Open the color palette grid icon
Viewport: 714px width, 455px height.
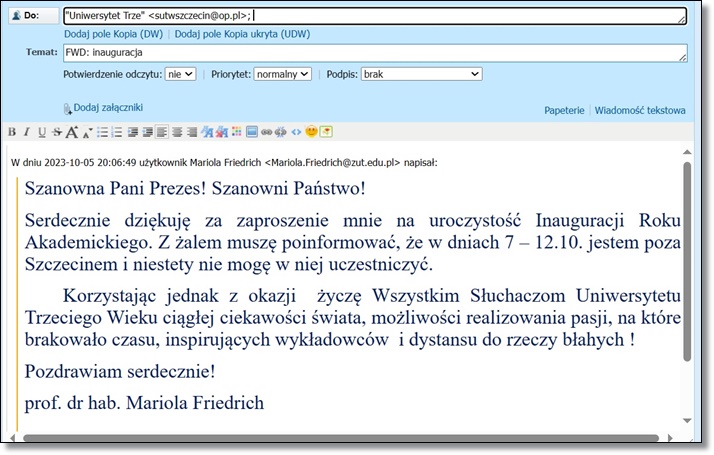(236, 132)
